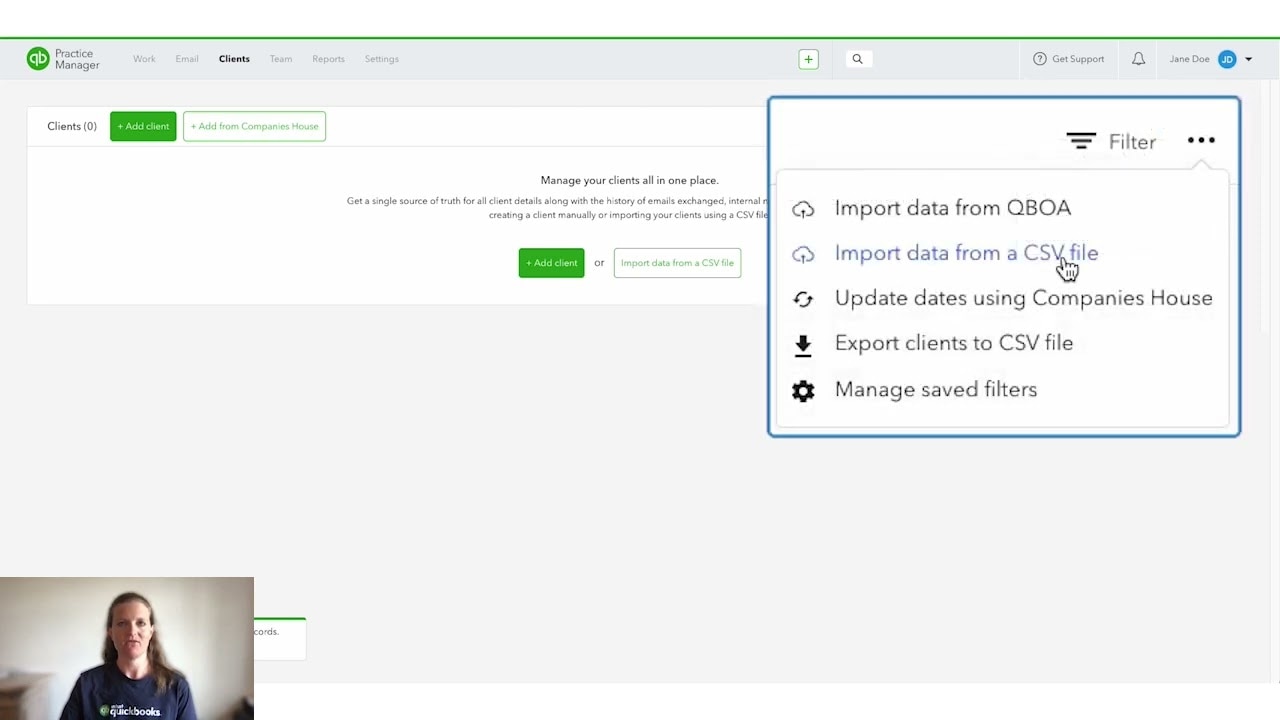Open the search magnifier icon

(x=857, y=59)
